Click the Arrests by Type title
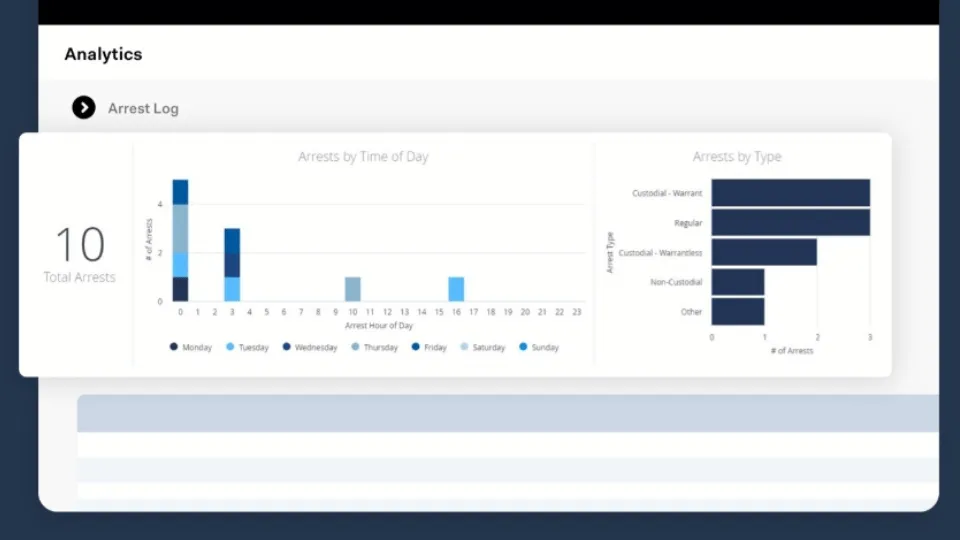 click(737, 157)
